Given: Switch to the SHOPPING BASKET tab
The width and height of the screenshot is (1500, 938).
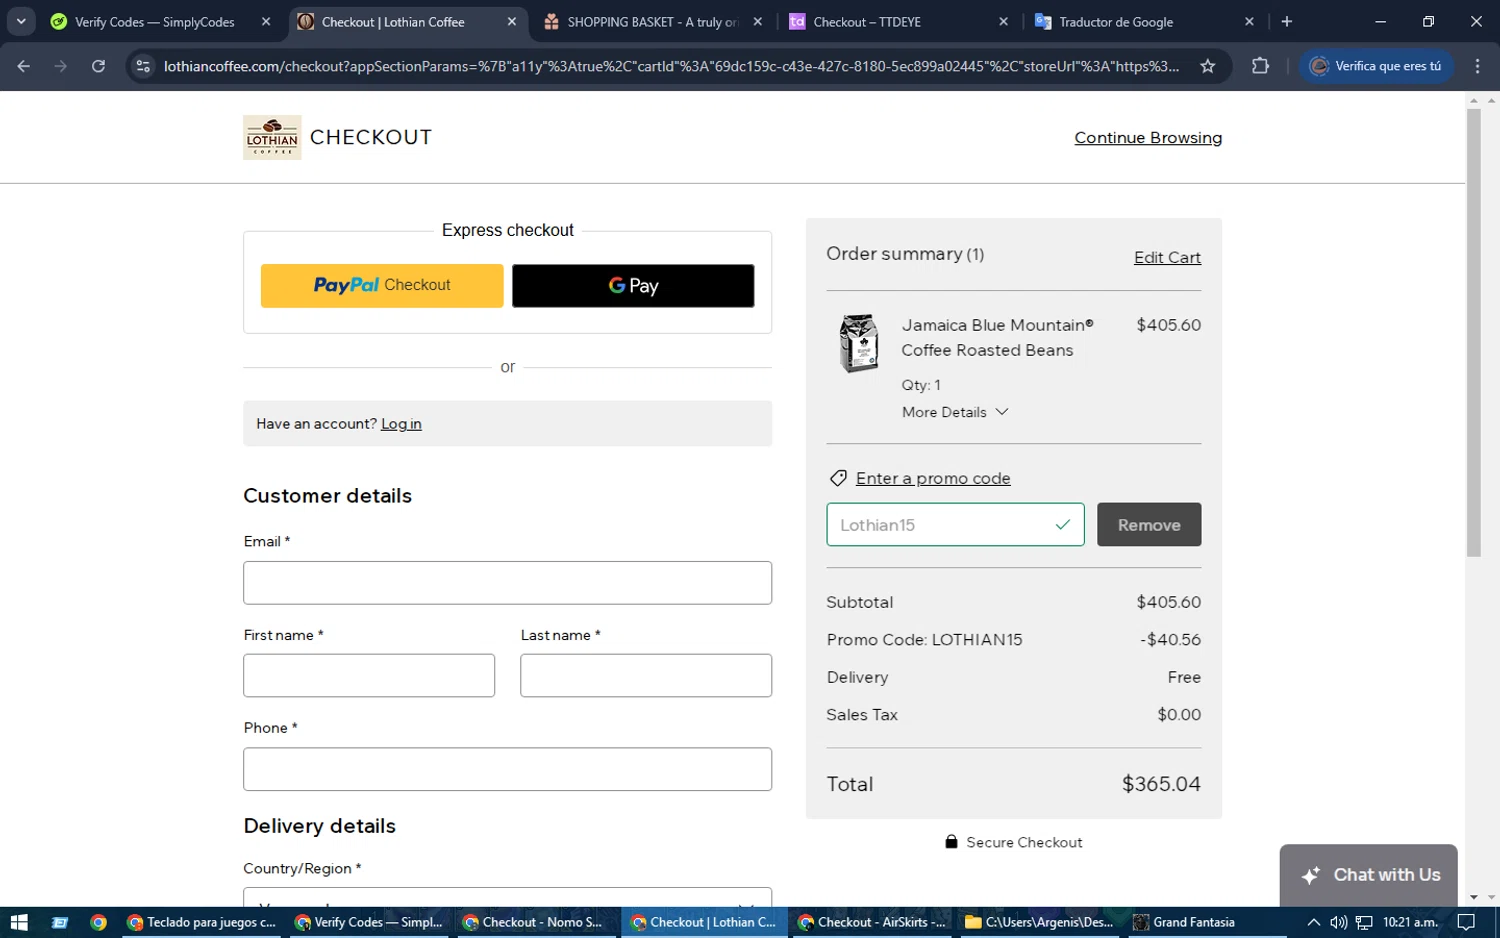Looking at the screenshot, I should [x=650, y=21].
